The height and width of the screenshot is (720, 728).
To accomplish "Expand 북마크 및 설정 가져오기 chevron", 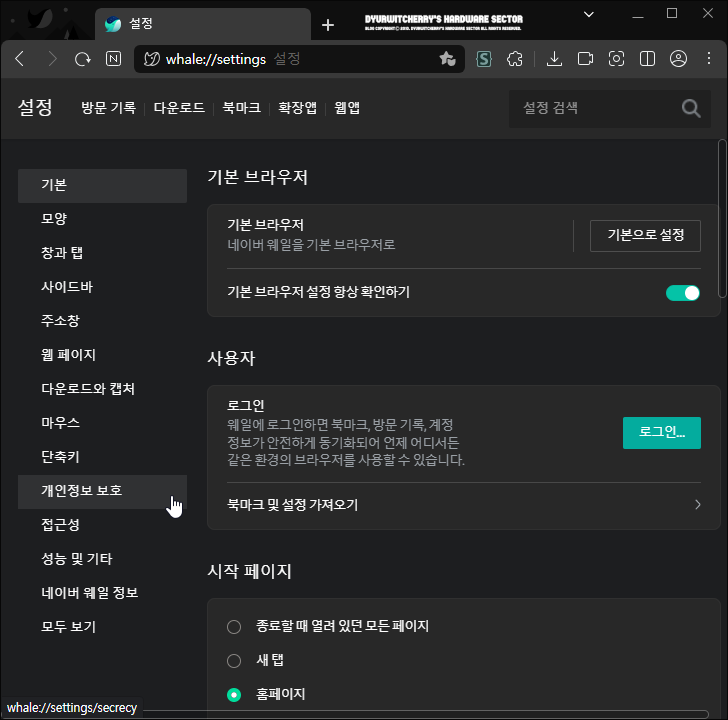I will click(x=697, y=505).
